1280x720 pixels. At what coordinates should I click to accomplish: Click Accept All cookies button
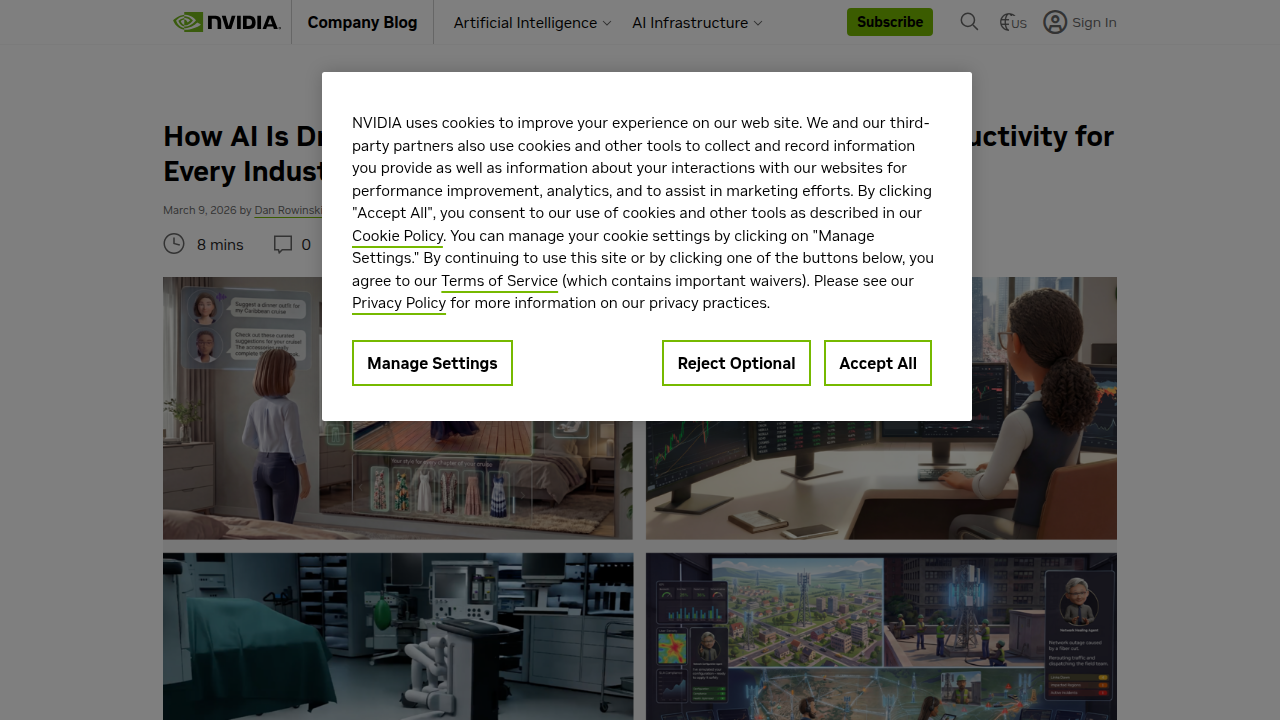pos(878,363)
